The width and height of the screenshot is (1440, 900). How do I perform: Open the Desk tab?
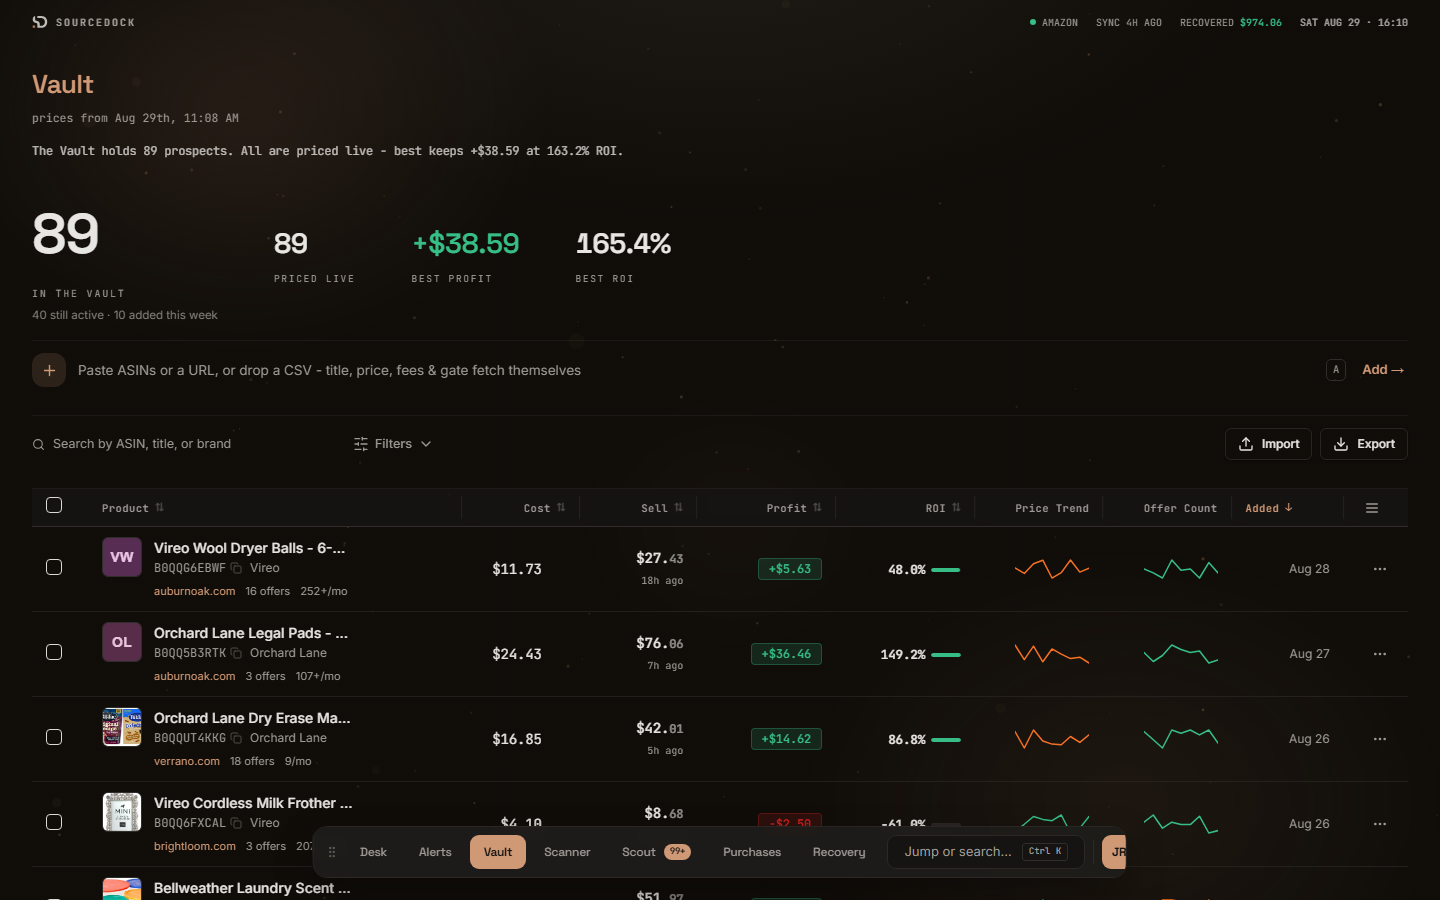[x=373, y=852]
